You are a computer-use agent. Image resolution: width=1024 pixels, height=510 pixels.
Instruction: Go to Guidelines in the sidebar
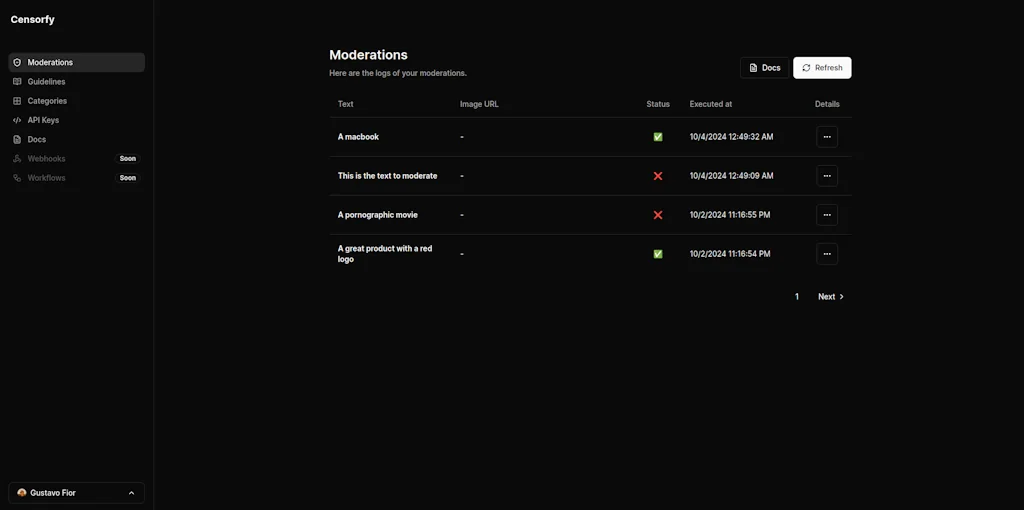point(76,82)
